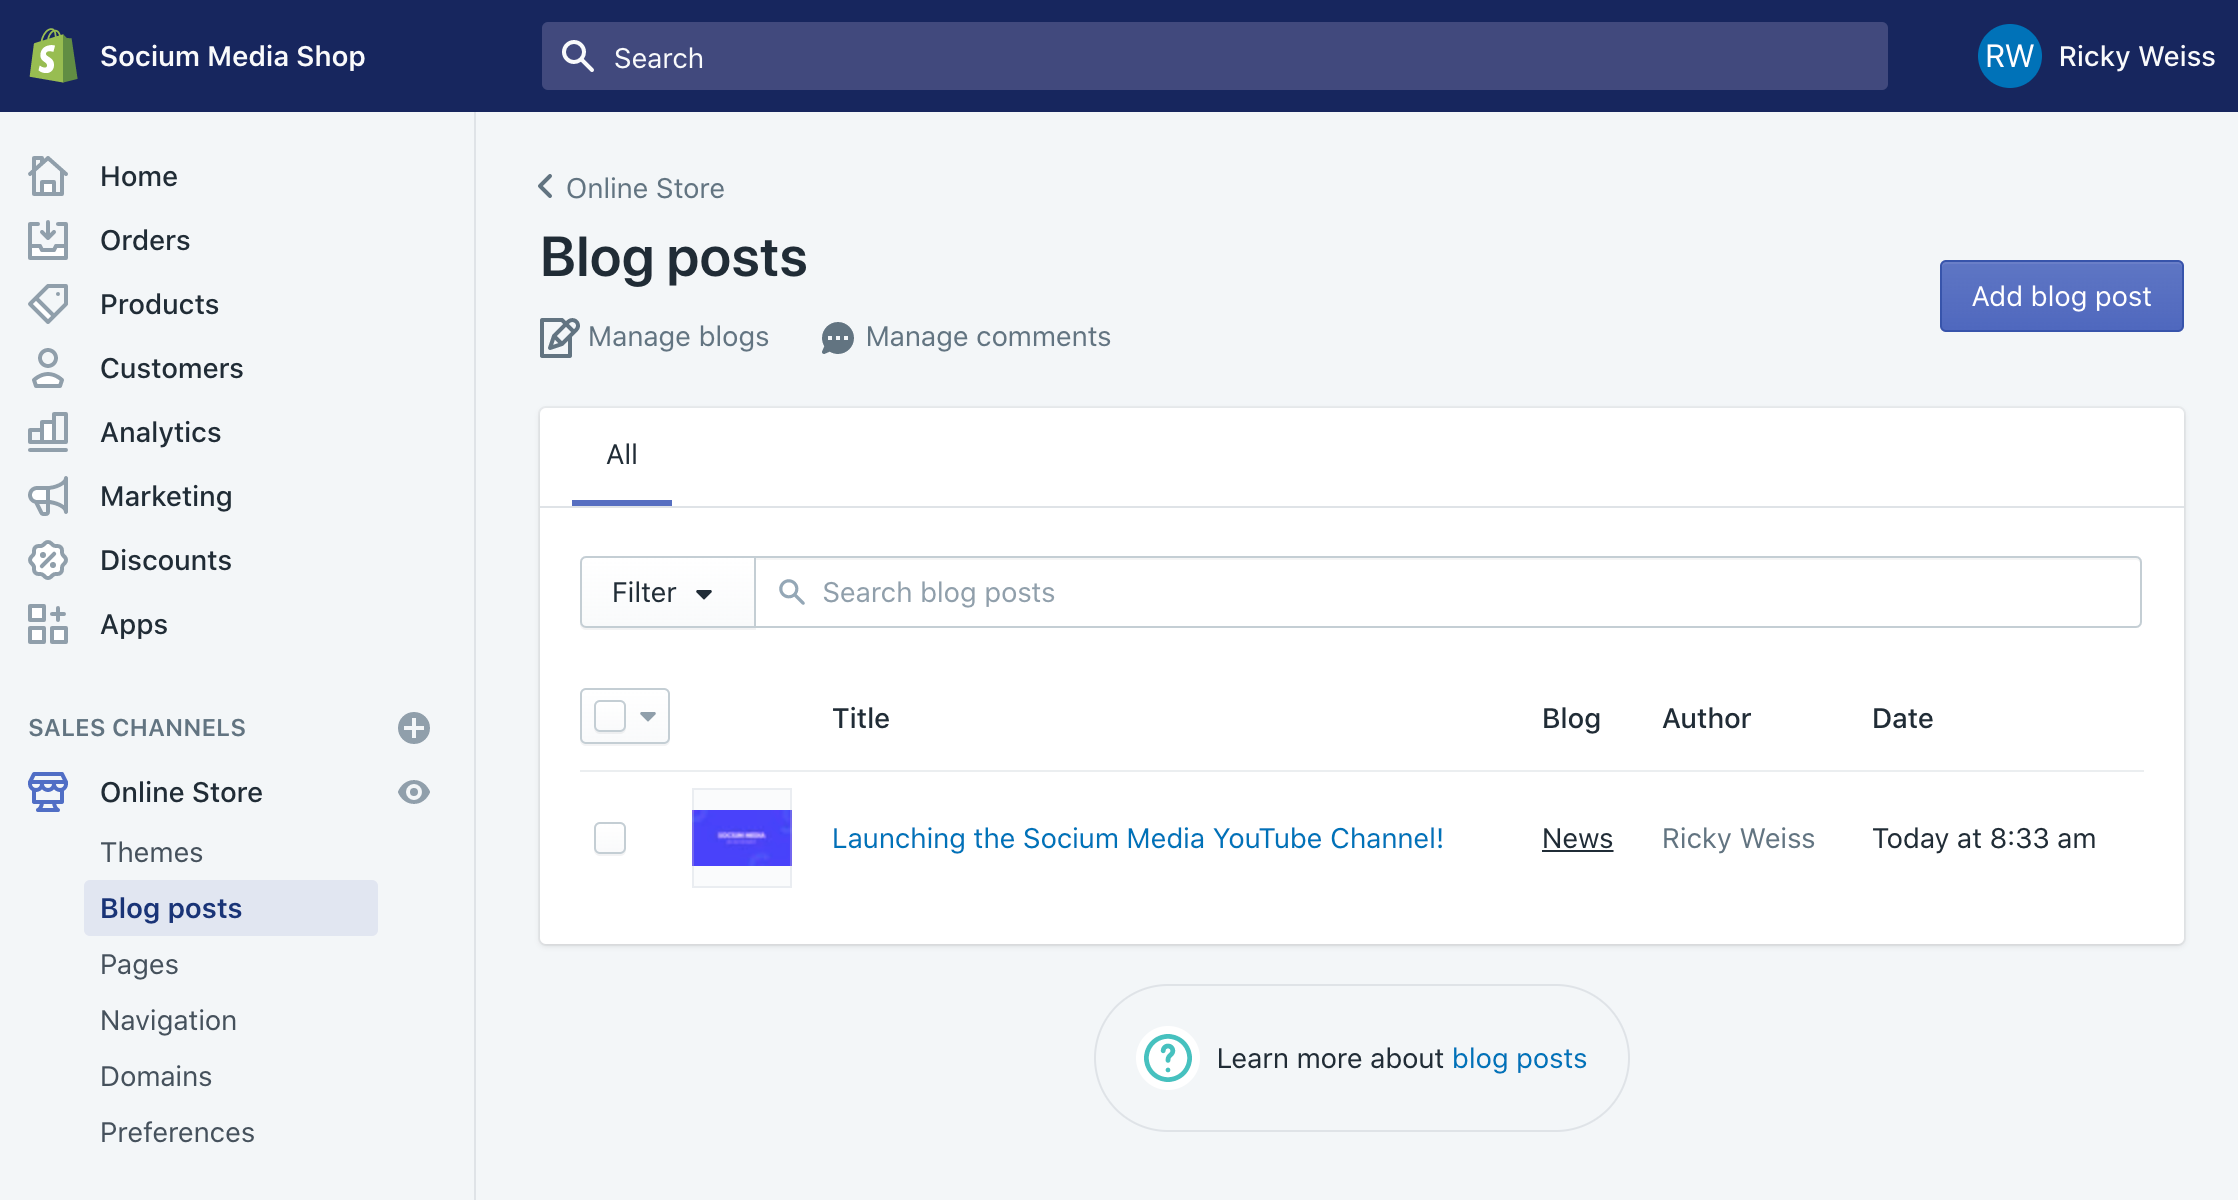Click the Customers person icon

[48, 368]
